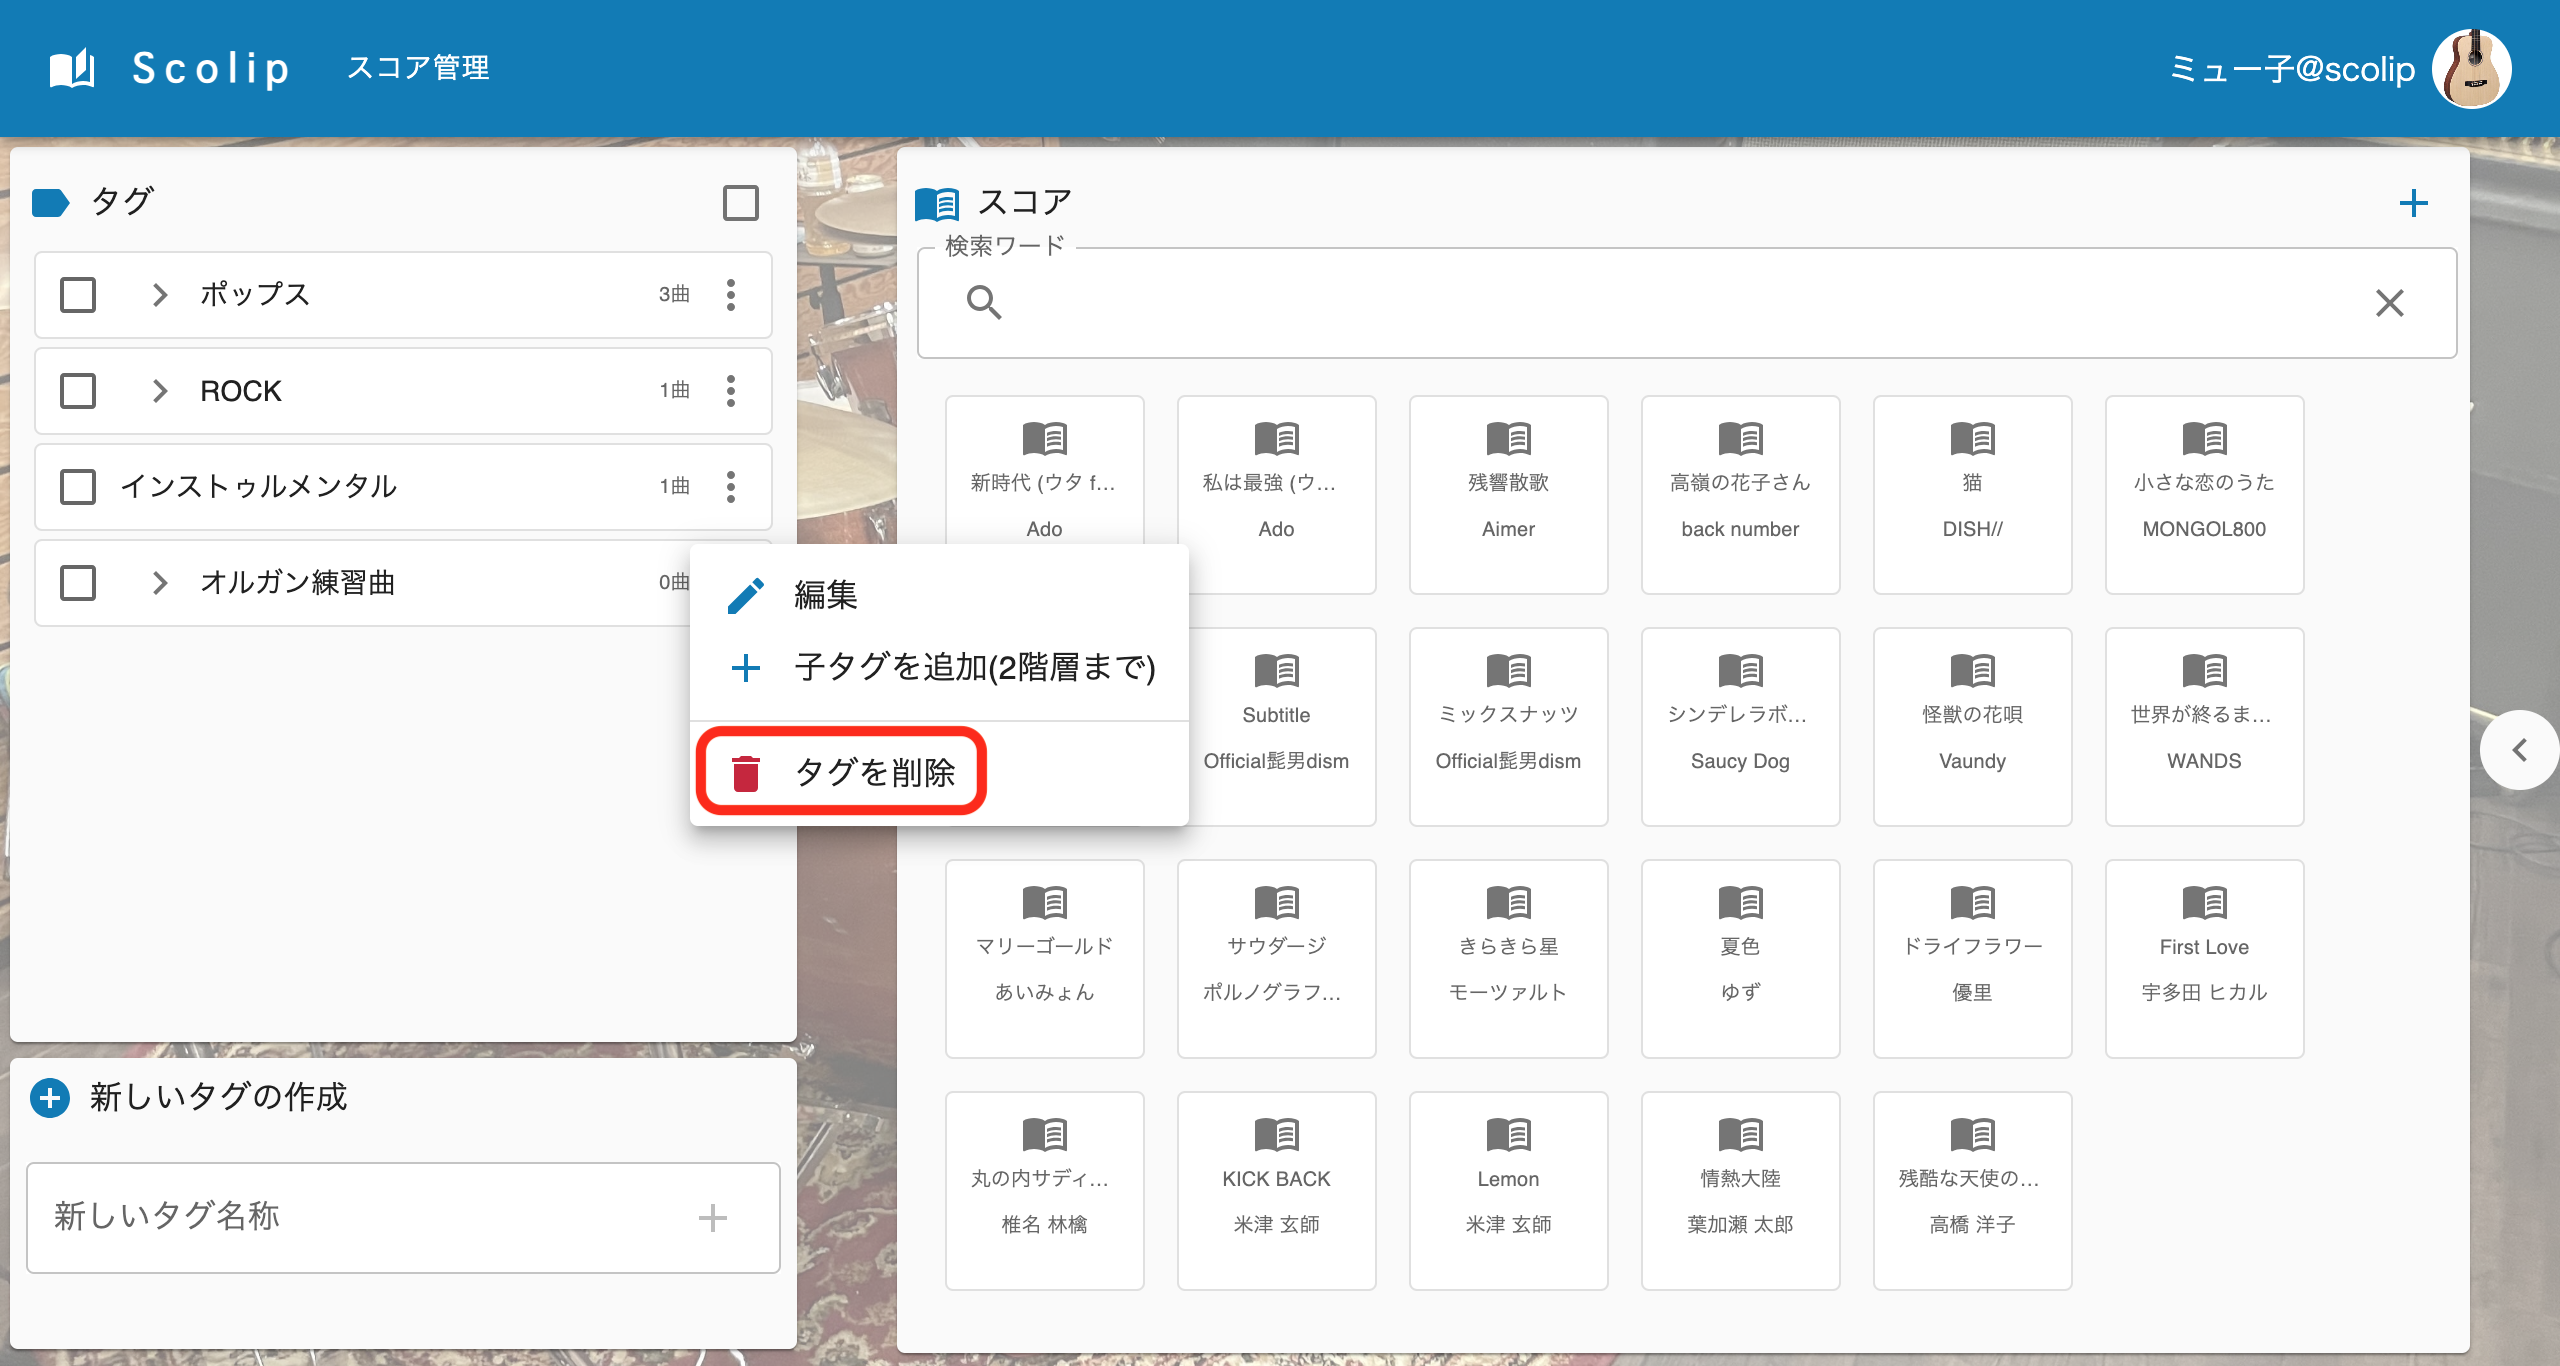Click the ミュー子@scolip username

coord(2292,69)
